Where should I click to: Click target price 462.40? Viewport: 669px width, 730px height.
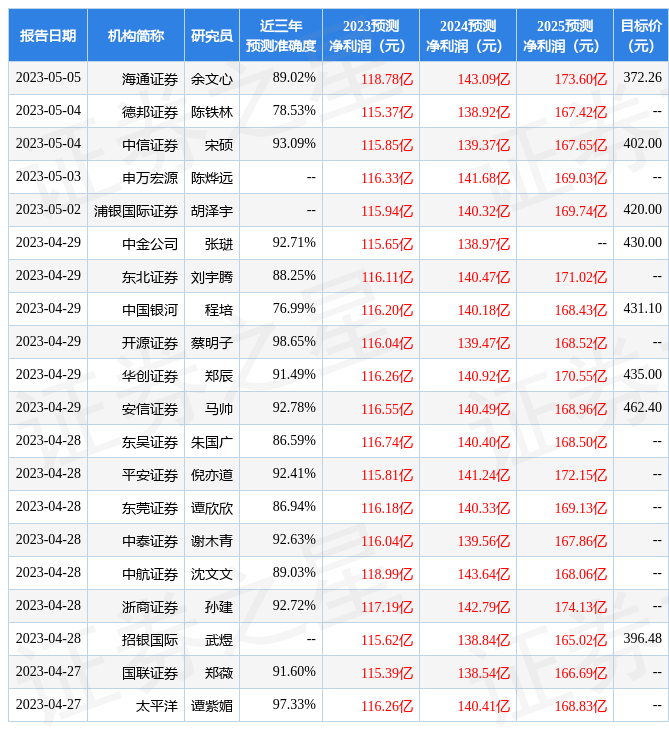pyautogui.click(x=642, y=407)
